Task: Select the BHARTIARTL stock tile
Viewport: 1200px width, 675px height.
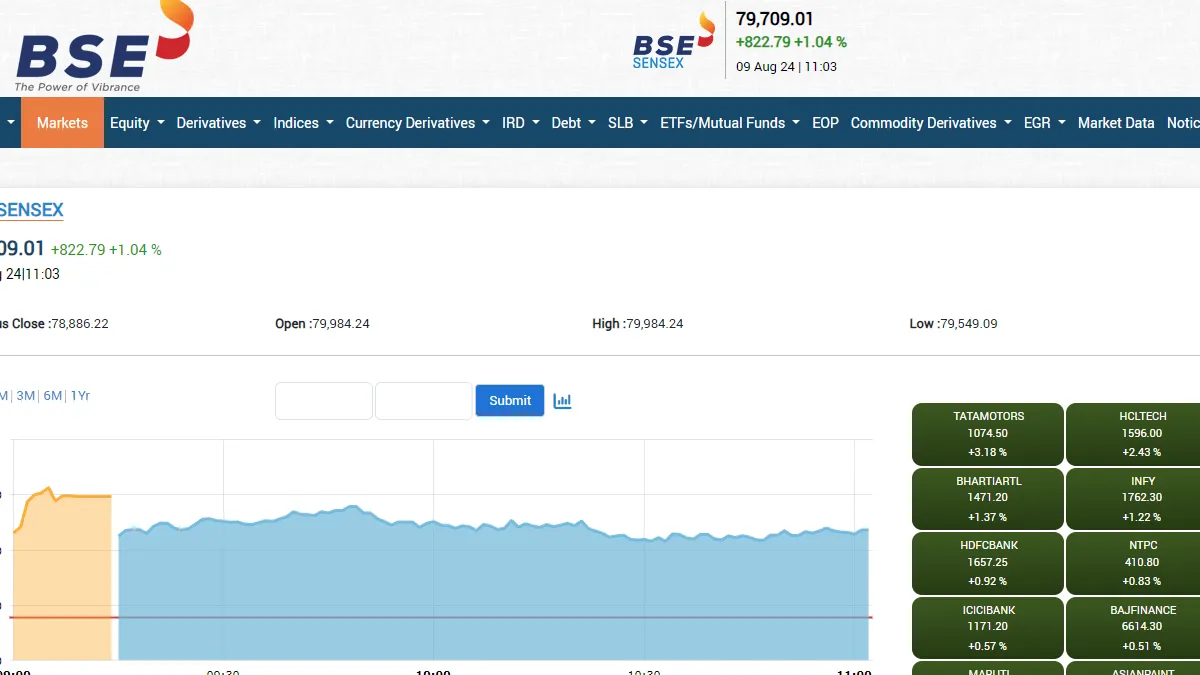Action: pyautogui.click(x=988, y=499)
